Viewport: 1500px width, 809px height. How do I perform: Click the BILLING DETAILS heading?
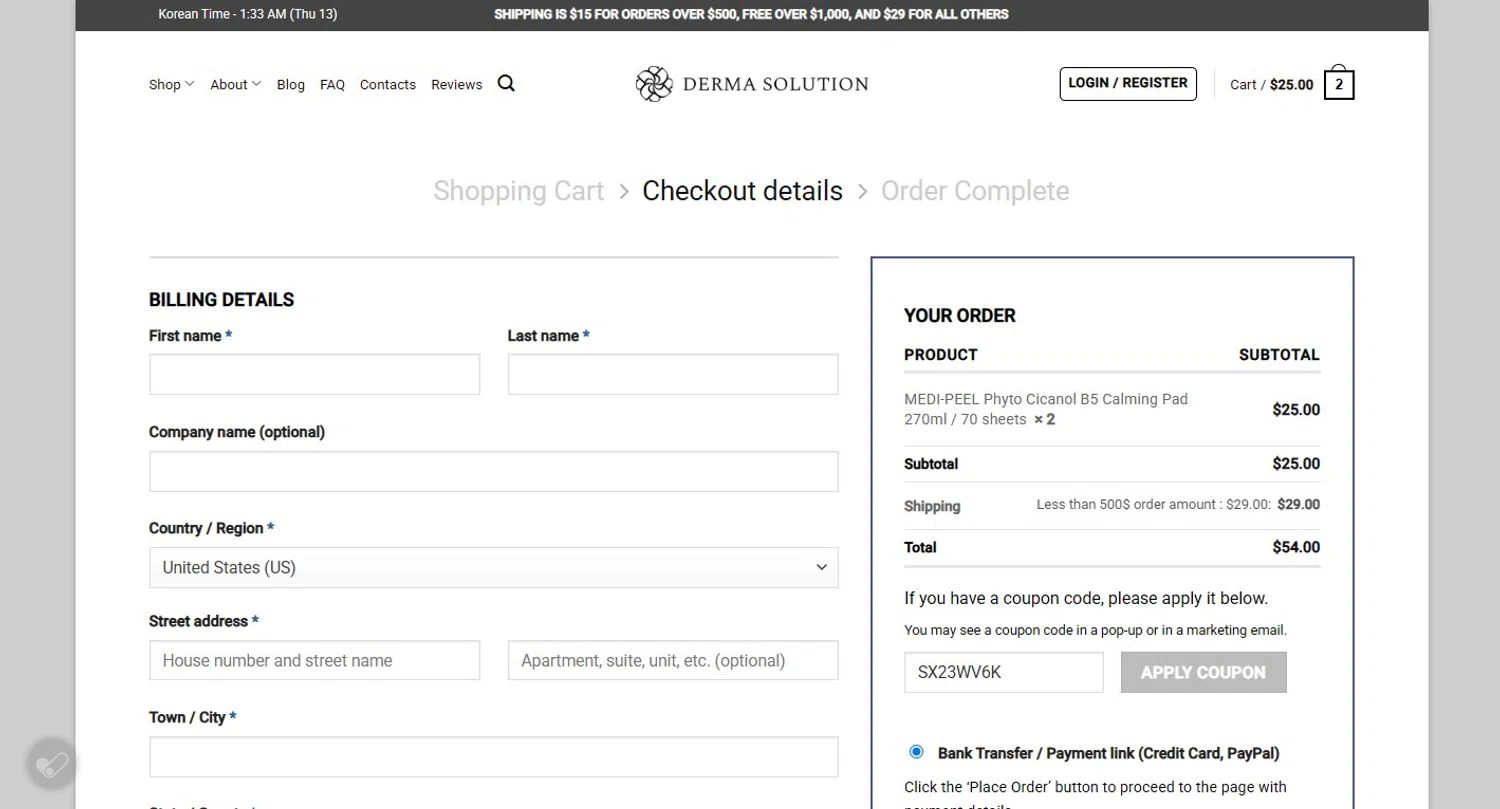[x=221, y=300]
